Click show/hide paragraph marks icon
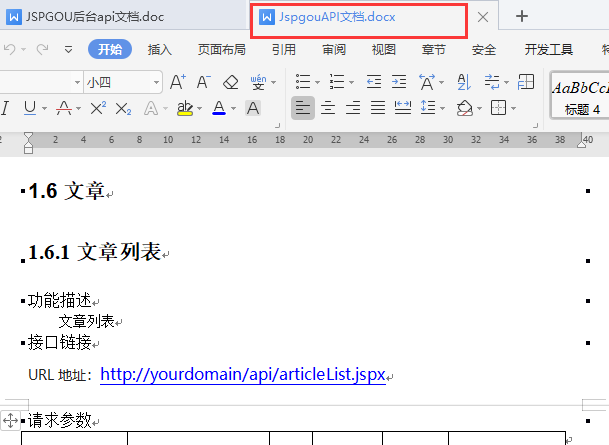This screenshot has height=445, width=609. pos(492,82)
